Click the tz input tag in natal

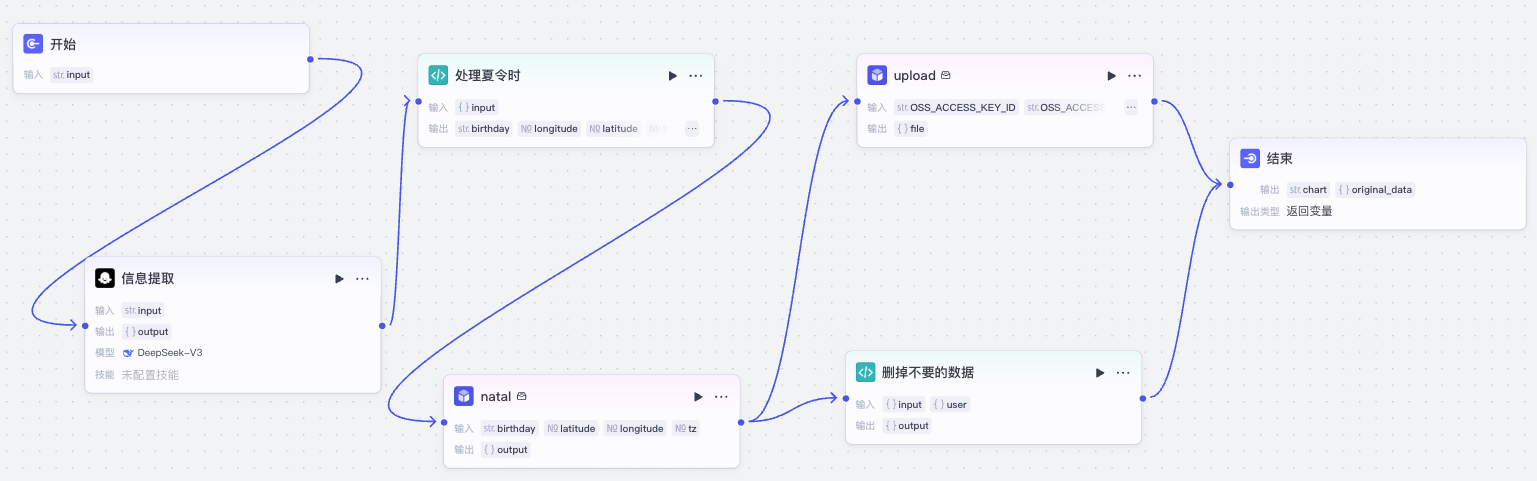pos(686,428)
